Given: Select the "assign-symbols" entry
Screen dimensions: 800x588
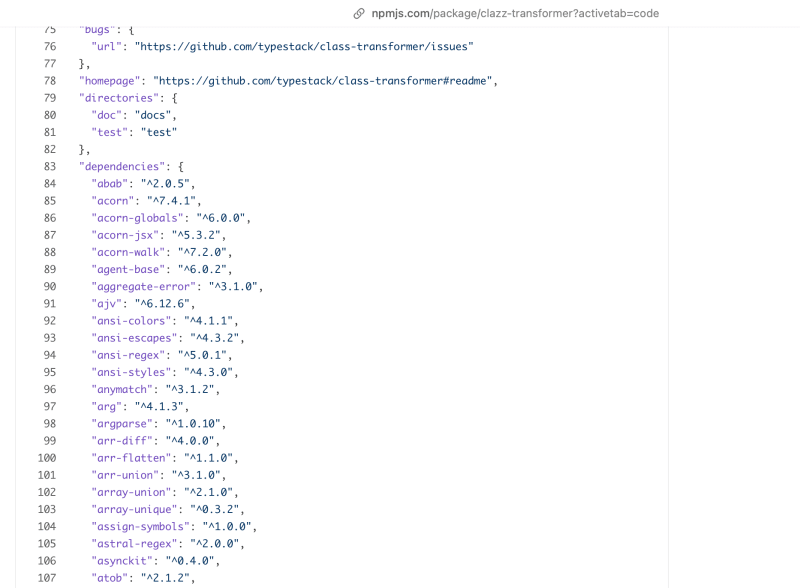Looking at the screenshot, I should [174, 526].
